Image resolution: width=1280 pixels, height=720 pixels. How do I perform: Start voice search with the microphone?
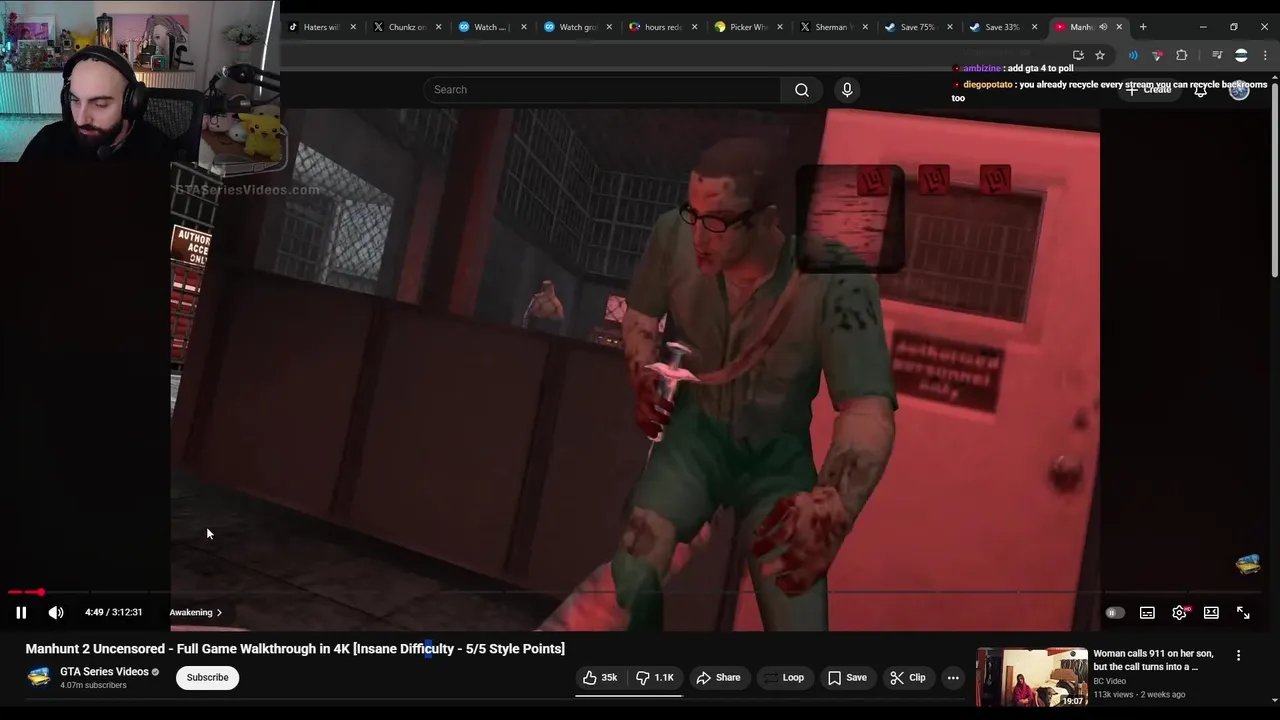(847, 90)
